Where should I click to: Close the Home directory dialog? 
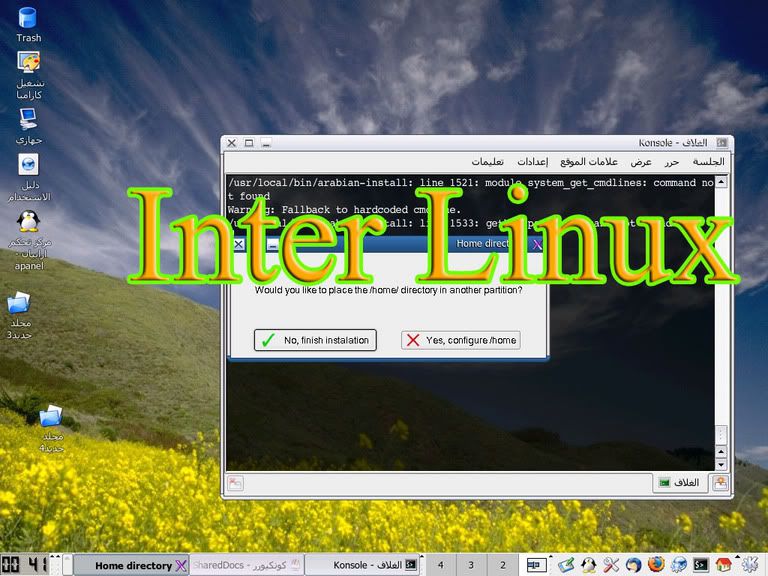[x=239, y=243]
